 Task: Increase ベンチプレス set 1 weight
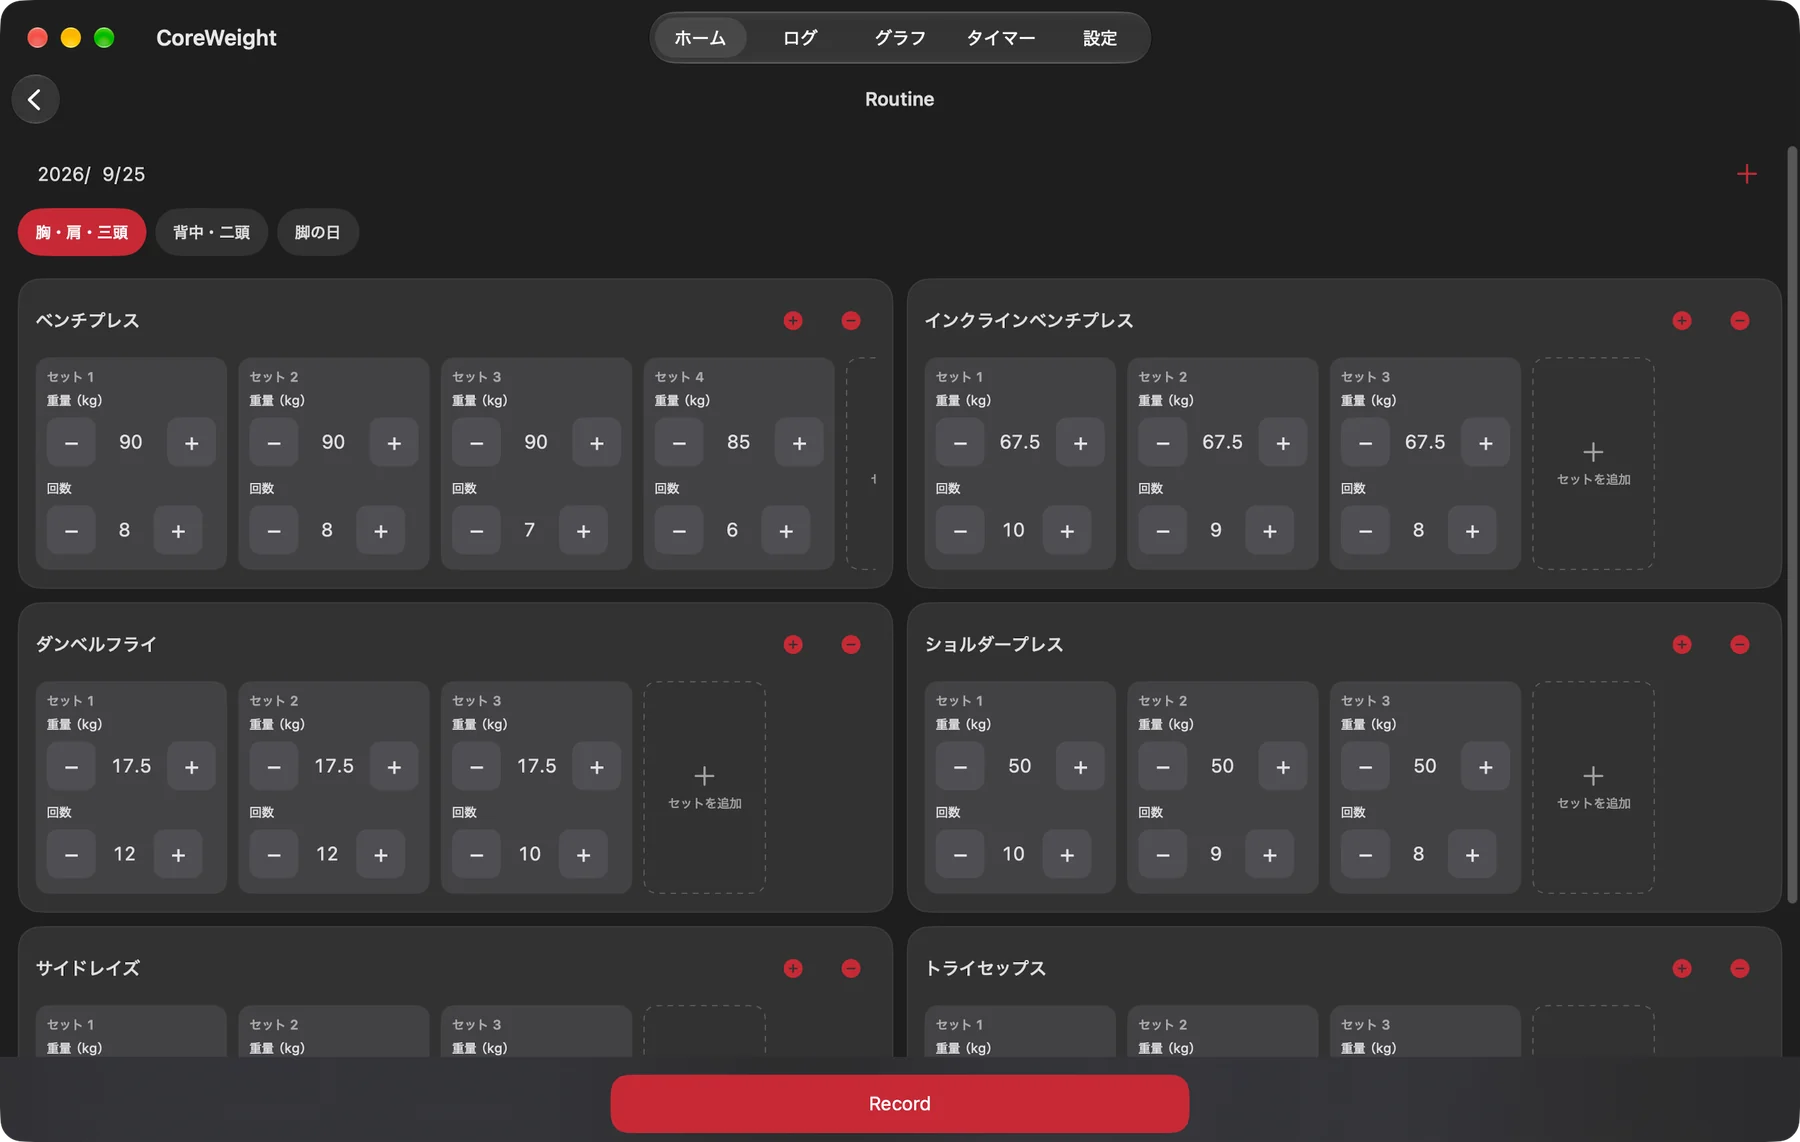pos(192,442)
